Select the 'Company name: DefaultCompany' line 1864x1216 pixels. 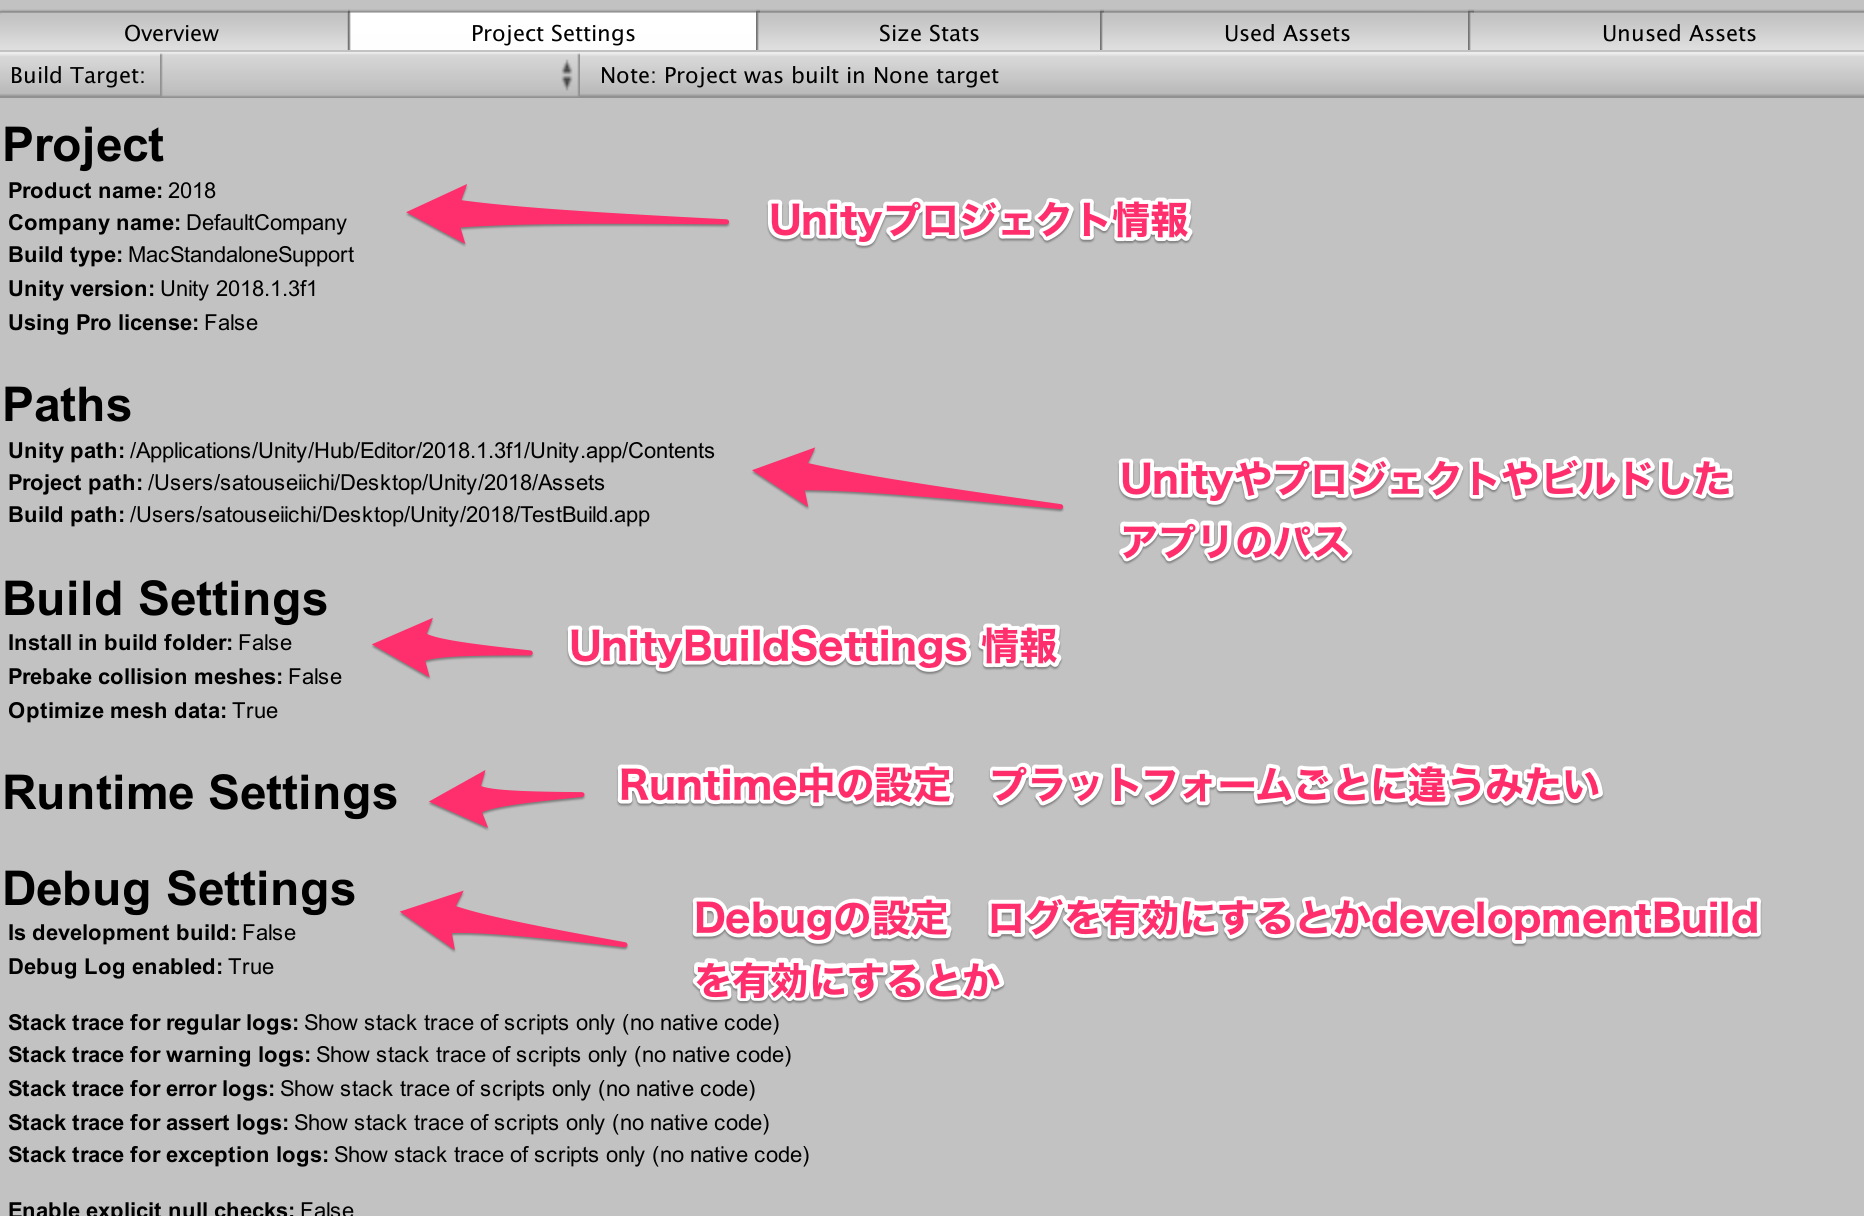point(177,222)
